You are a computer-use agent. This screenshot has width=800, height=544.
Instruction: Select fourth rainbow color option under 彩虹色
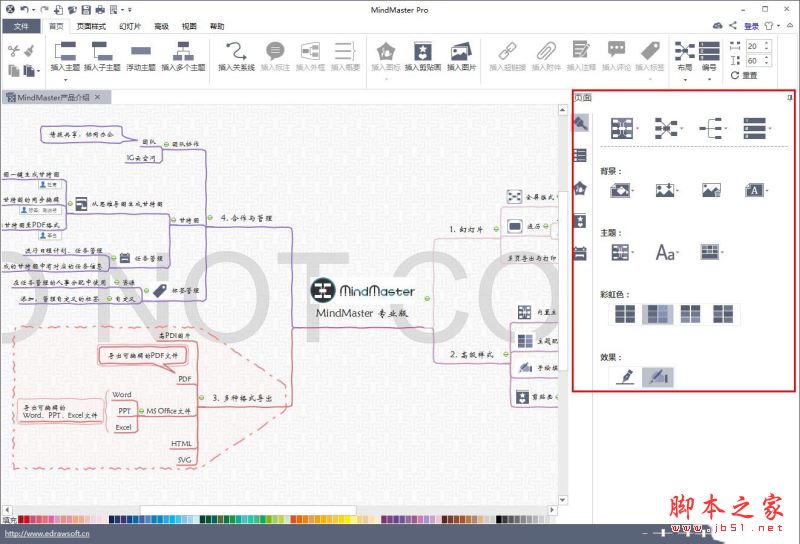[723, 314]
